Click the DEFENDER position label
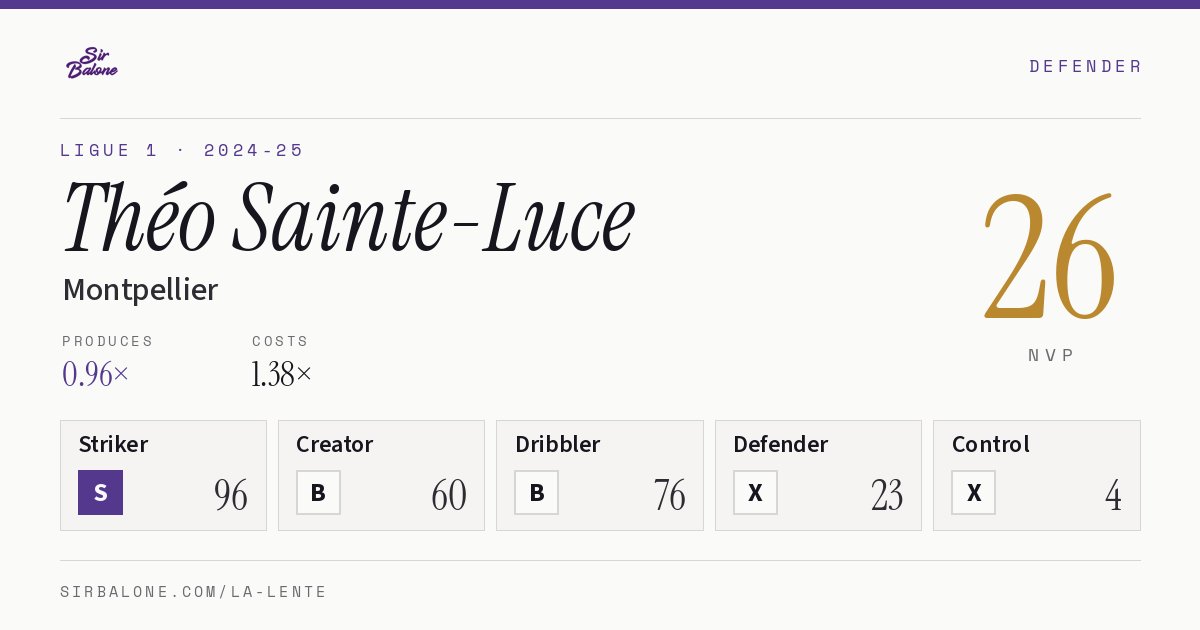 1085,66
